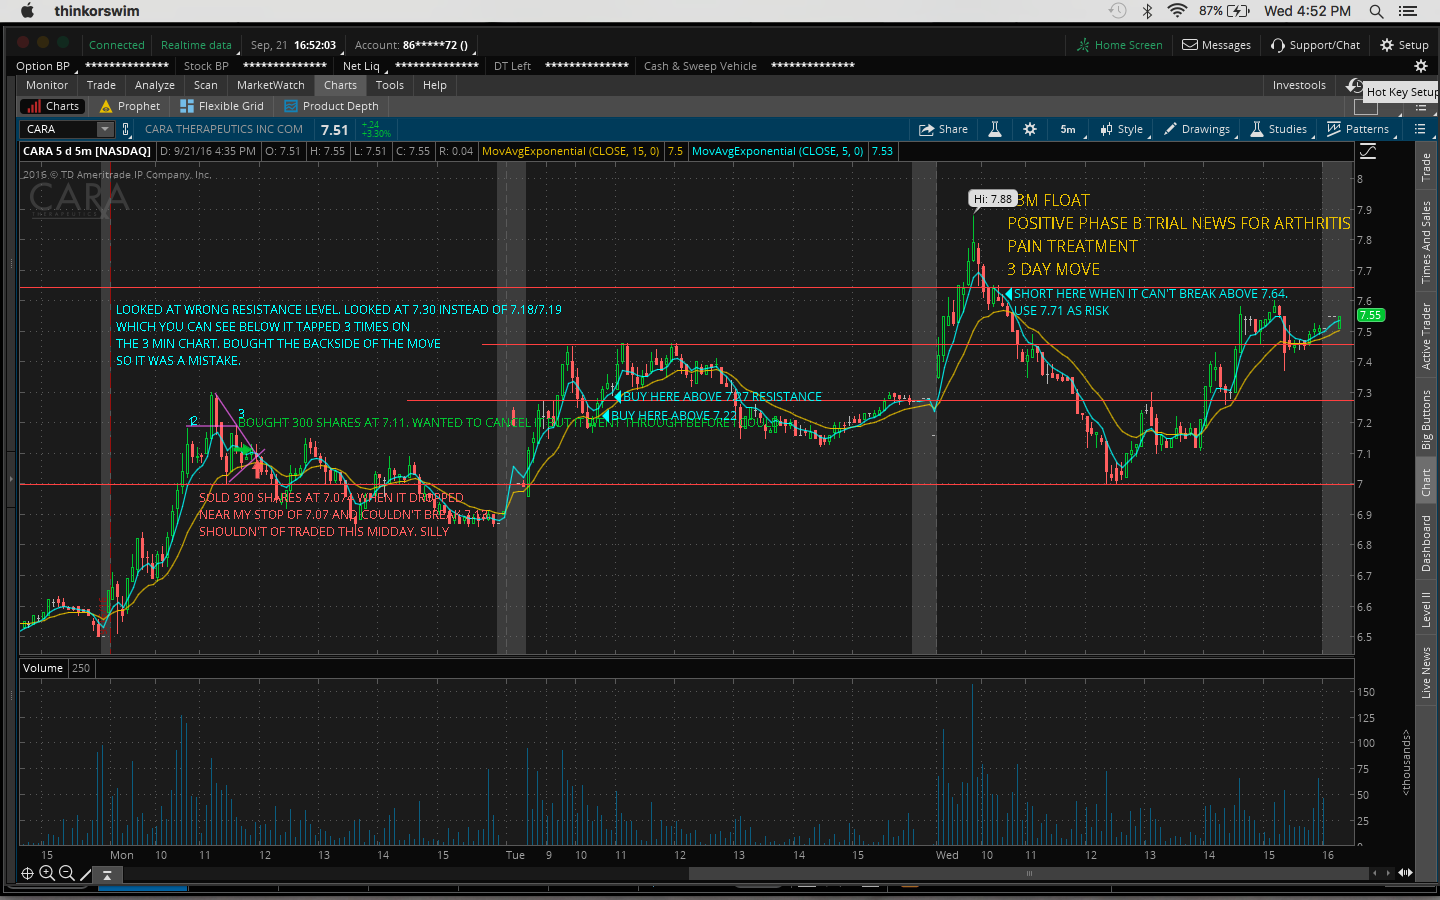Click the scroll left arrow
The image size is (1440, 900).
coord(1375,873)
